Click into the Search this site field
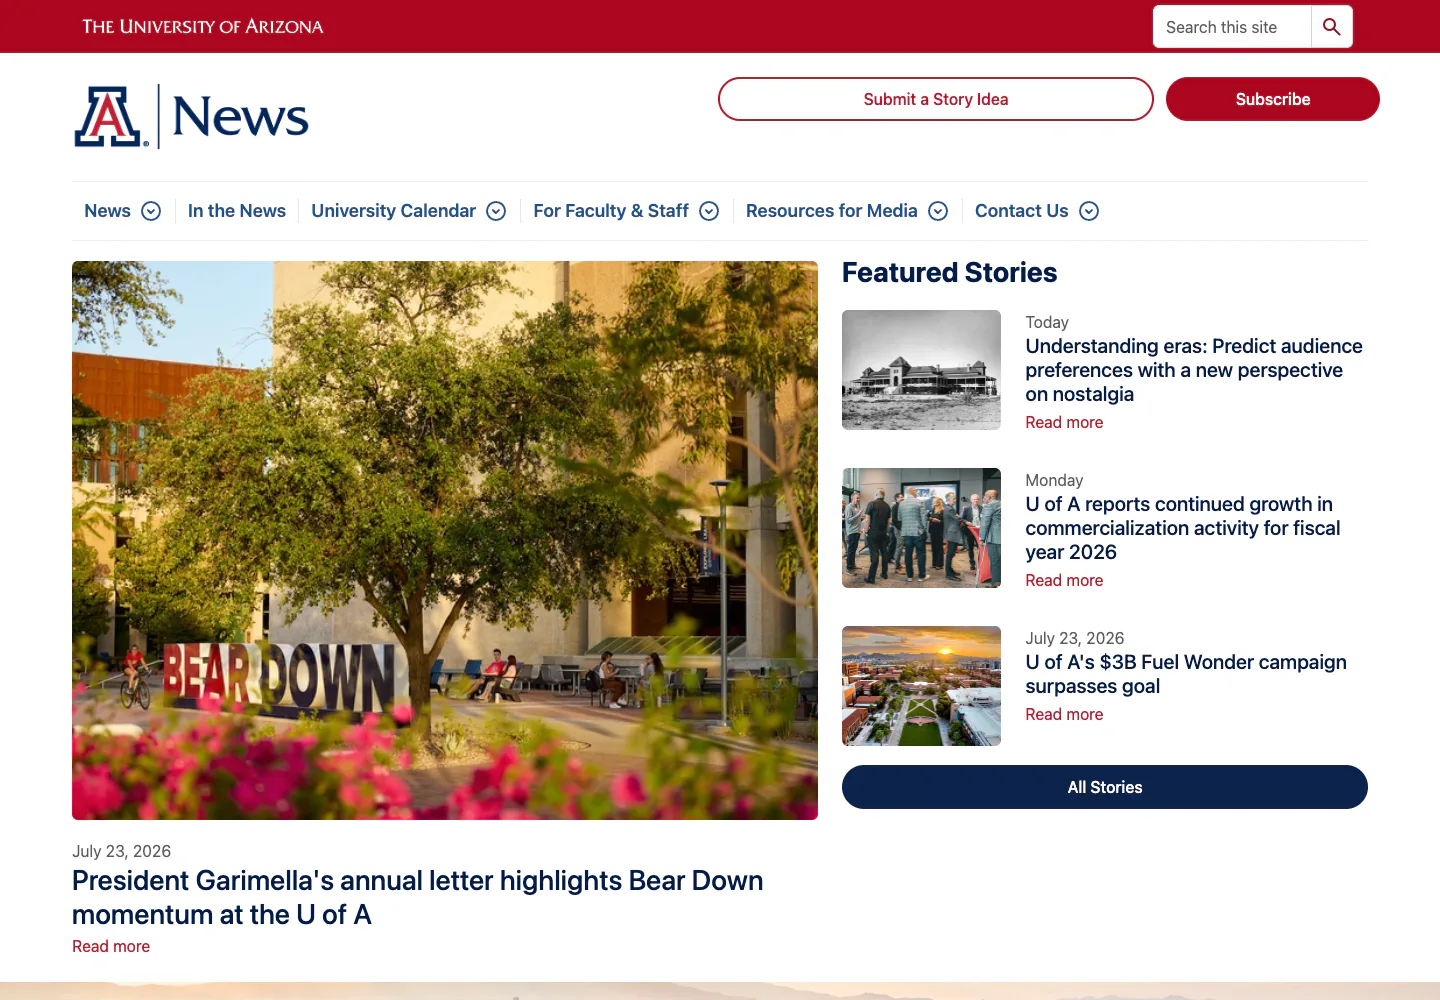 point(1232,27)
